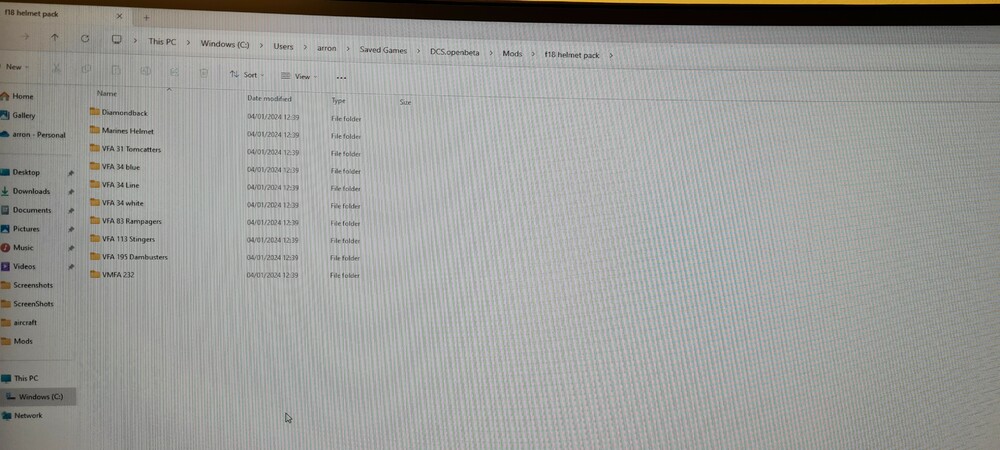Select the VFA 34 white folder name

(x=122, y=203)
